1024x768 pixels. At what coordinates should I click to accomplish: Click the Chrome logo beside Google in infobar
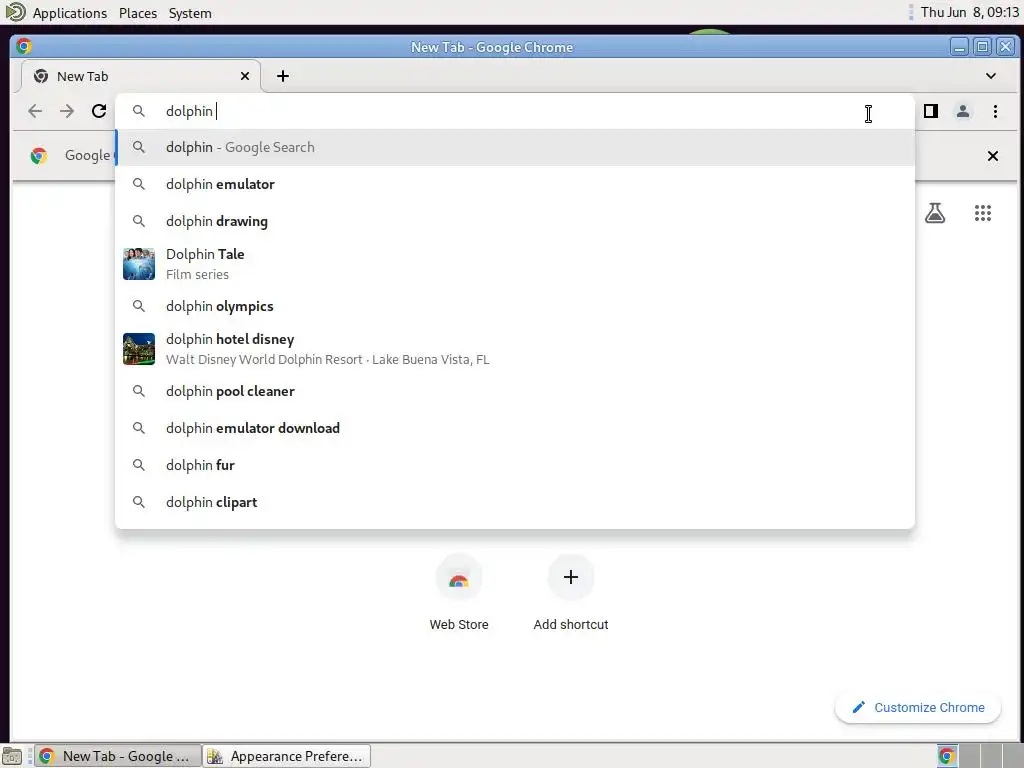click(x=39, y=155)
